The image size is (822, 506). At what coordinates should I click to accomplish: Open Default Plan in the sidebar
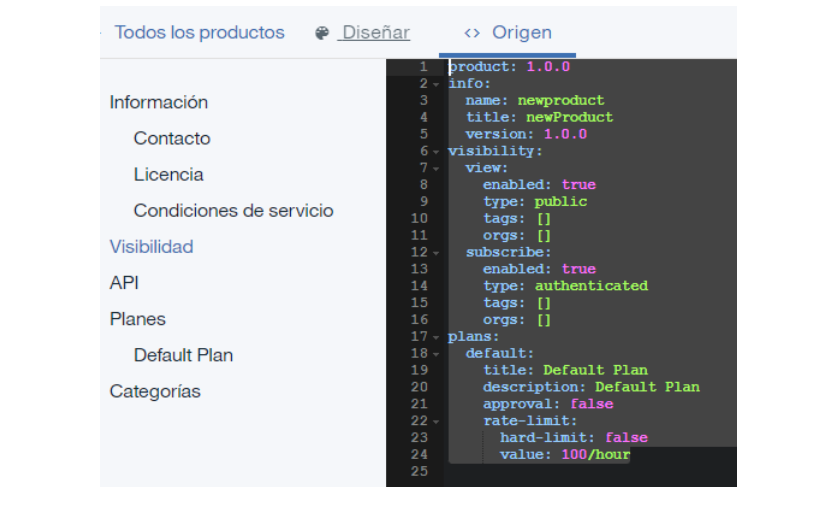pos(183,355)
